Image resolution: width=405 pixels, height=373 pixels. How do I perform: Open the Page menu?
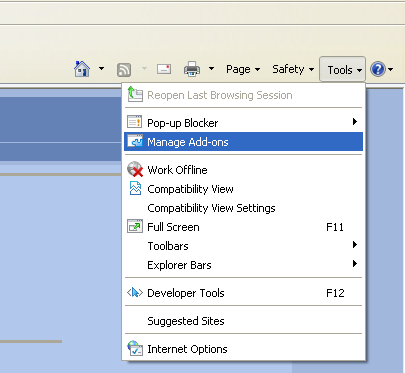pyautogui.click(x=243, y=69)
